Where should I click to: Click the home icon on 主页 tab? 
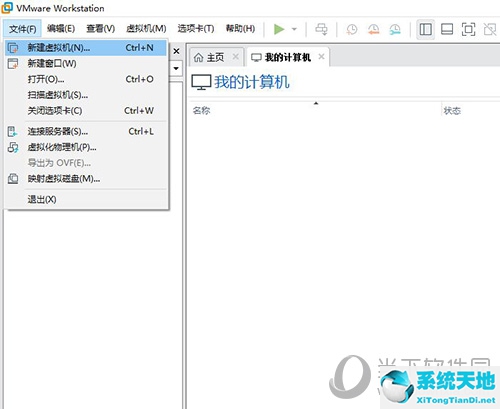(198, 58)
